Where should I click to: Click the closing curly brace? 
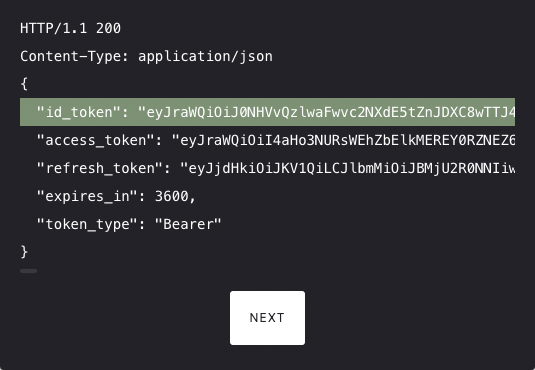coord(24,252)
